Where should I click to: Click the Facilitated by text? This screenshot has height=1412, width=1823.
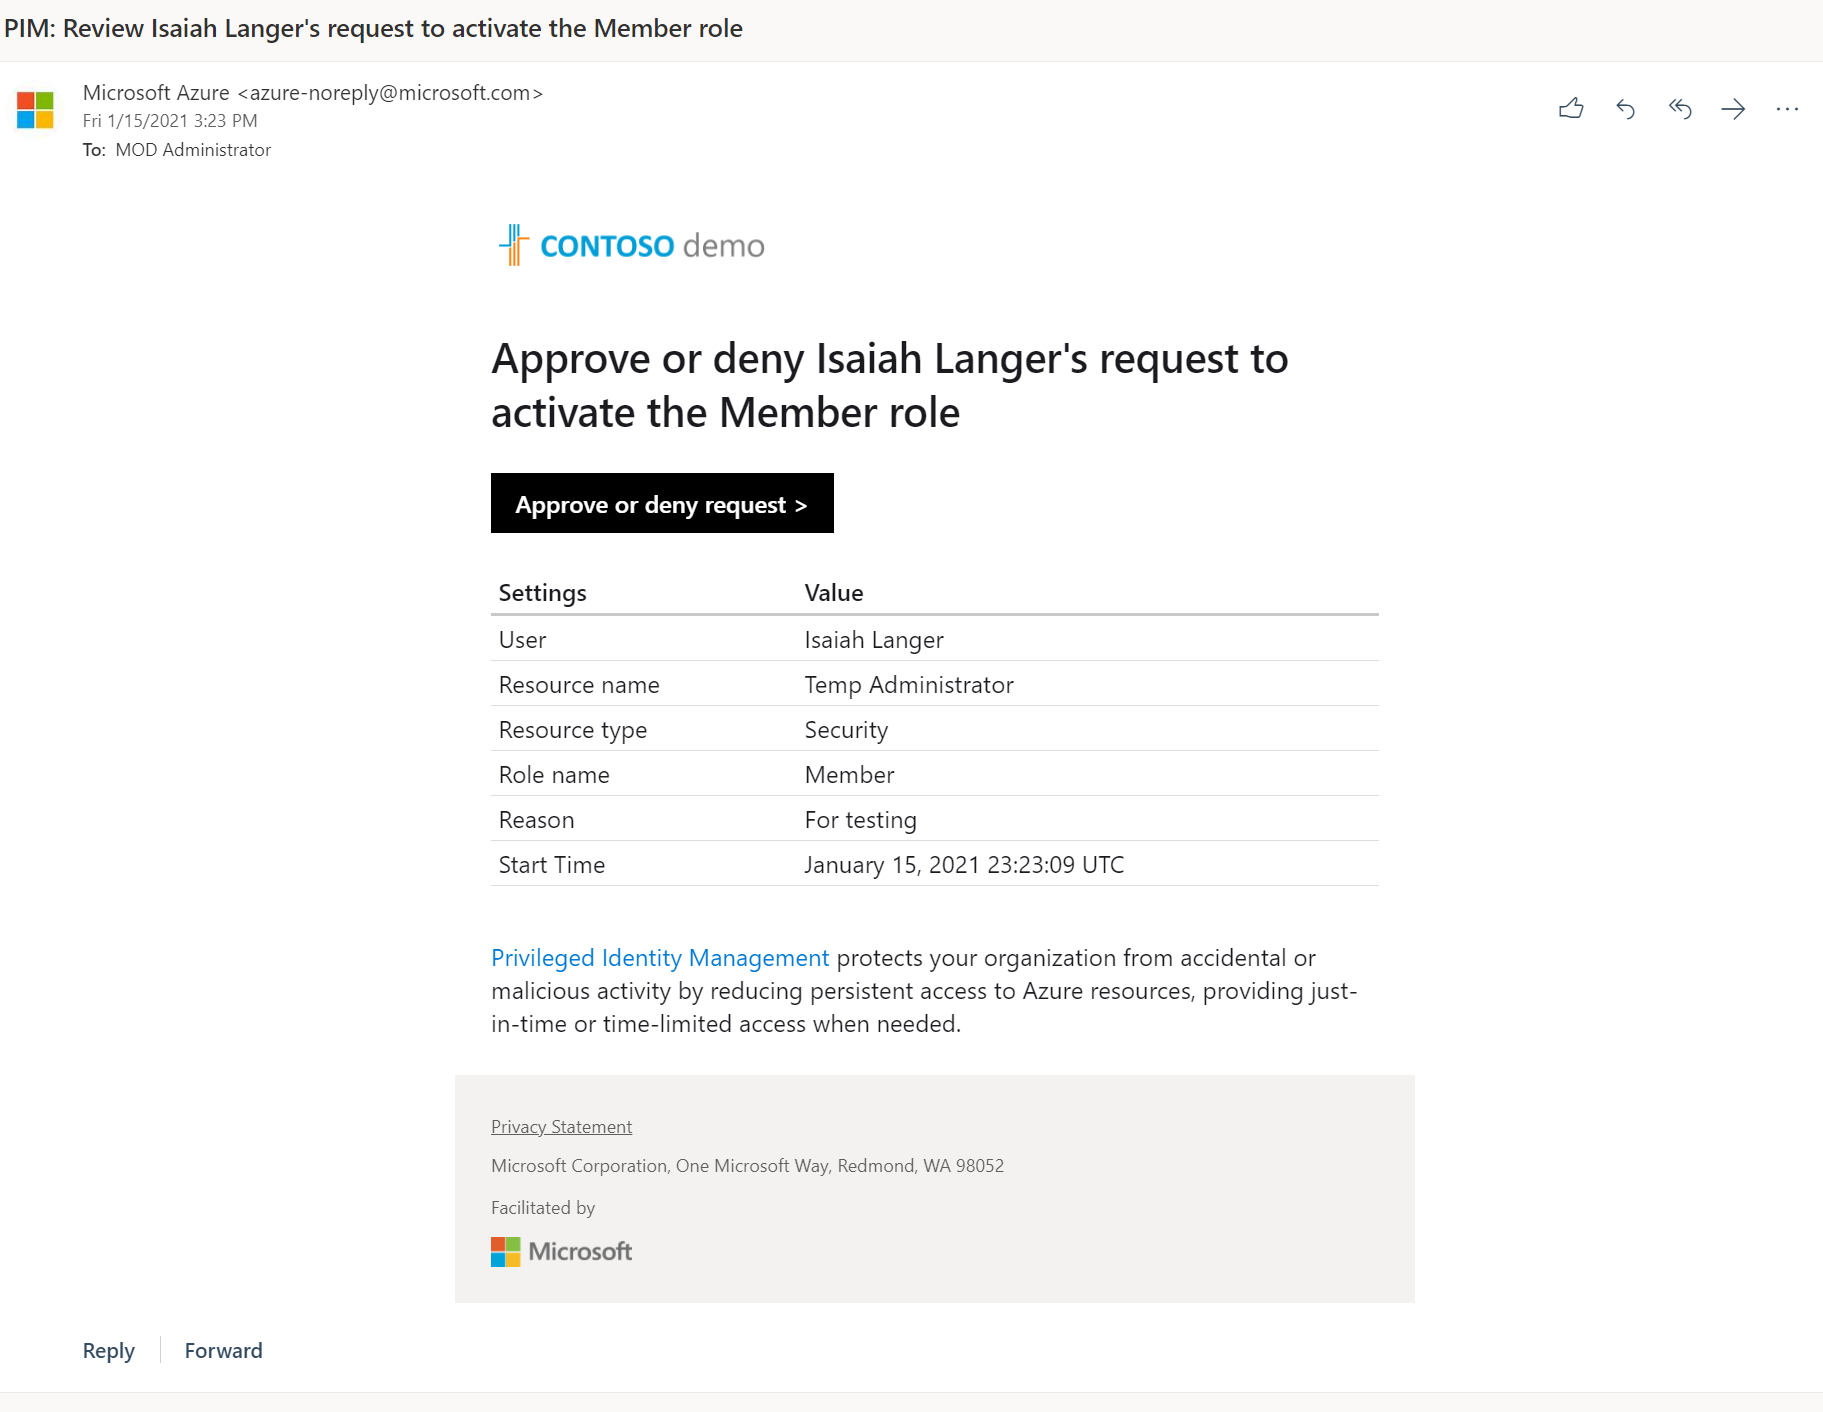click(x=543, y=1208)
